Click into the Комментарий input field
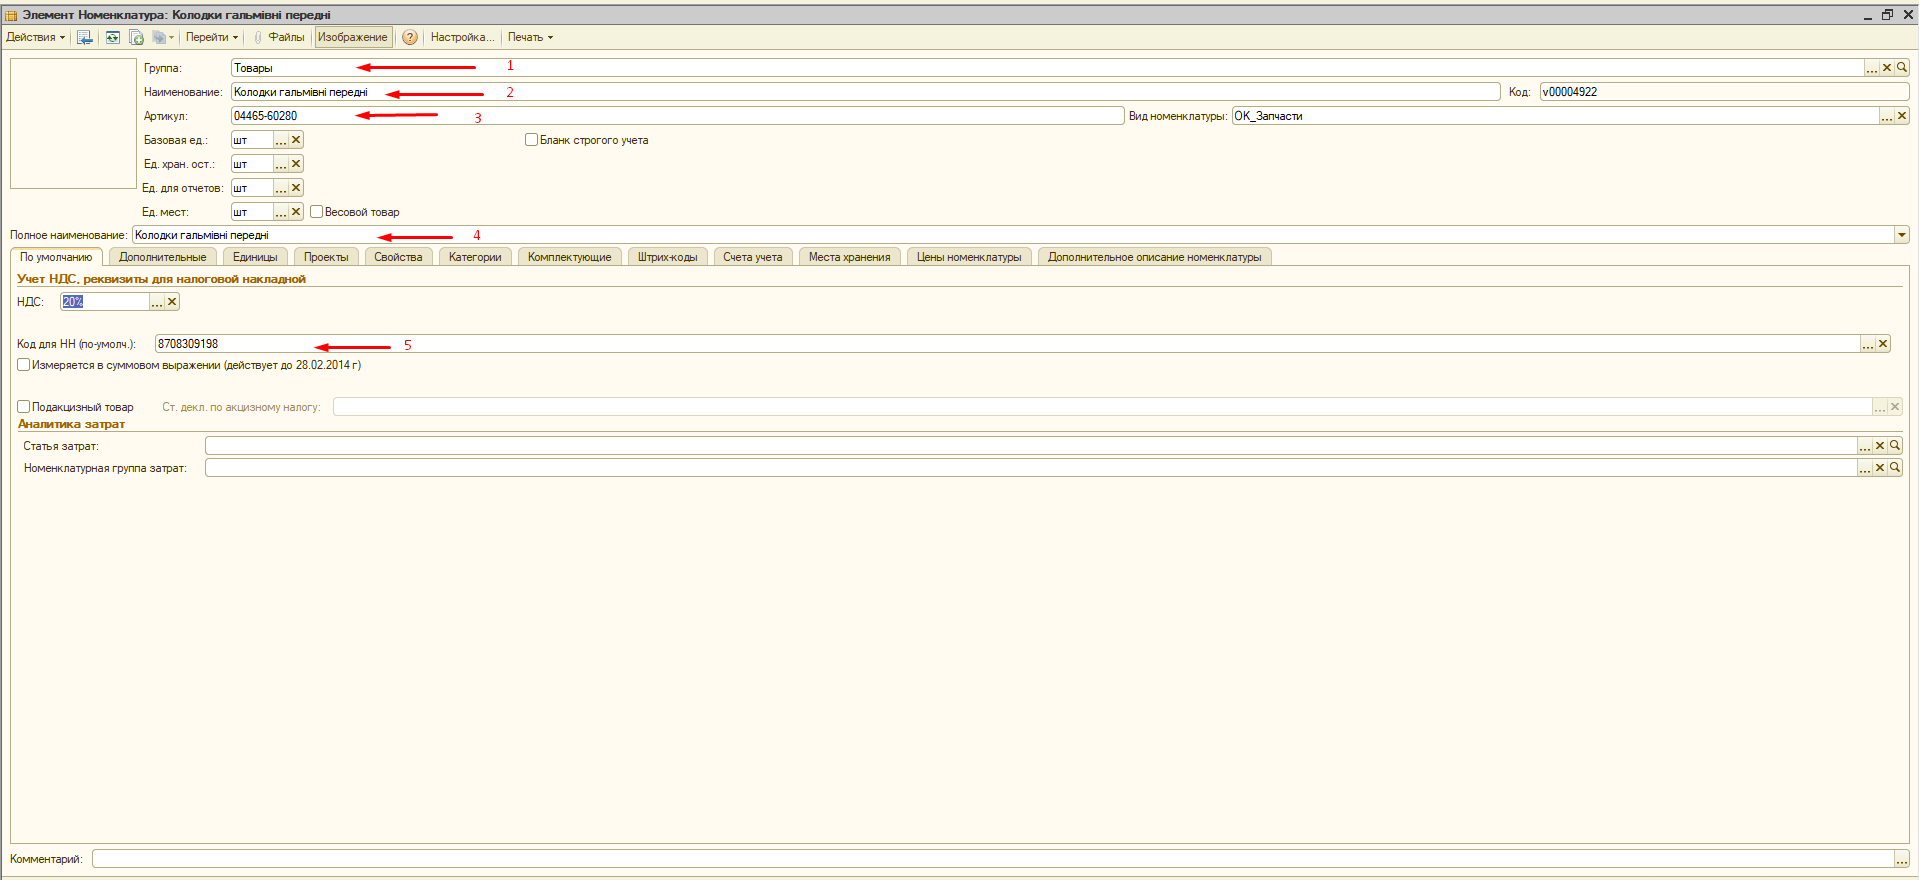This screenshot has width=1919, height=880. point(990,859)
